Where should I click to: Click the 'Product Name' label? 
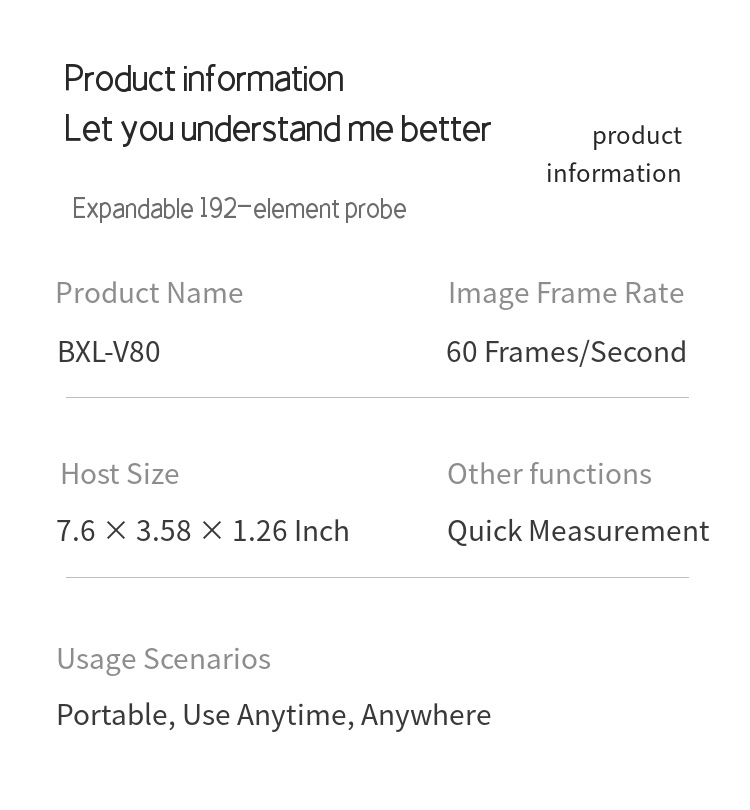[x=149, y=293]
